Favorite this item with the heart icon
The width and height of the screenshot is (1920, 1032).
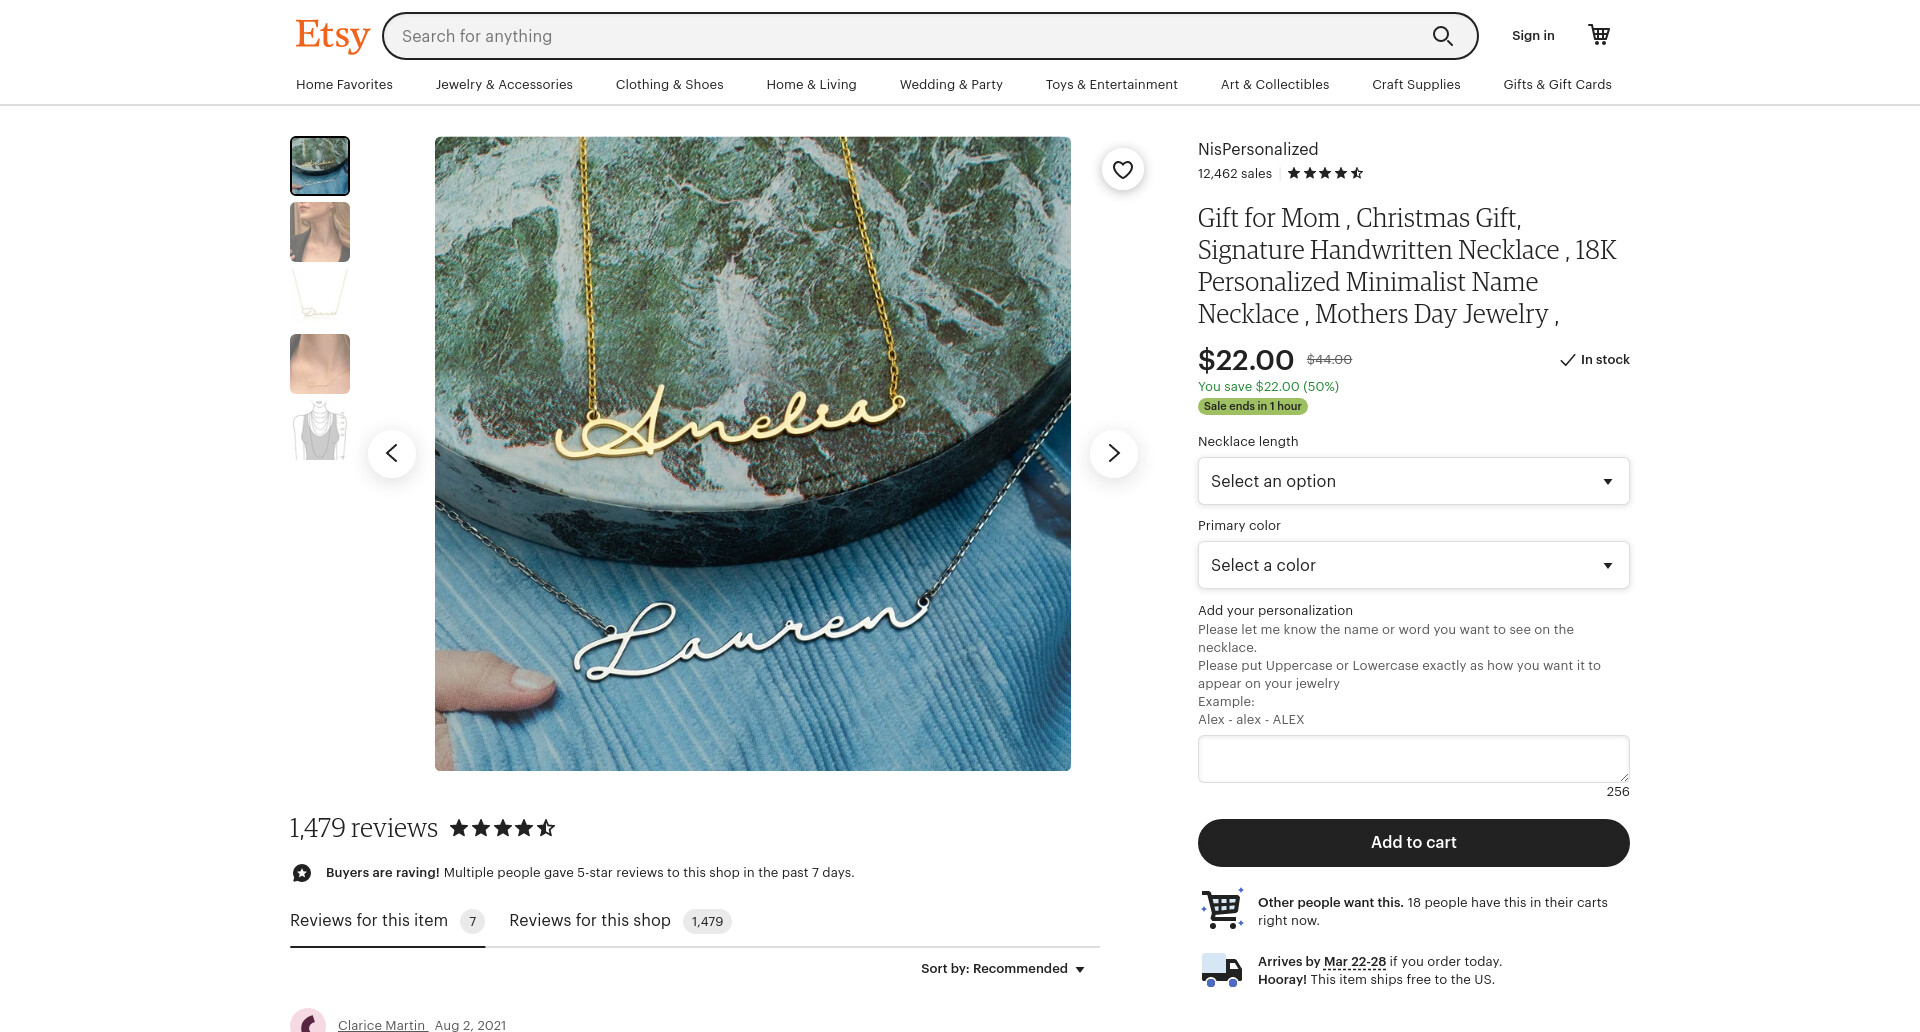[1123, 170]
